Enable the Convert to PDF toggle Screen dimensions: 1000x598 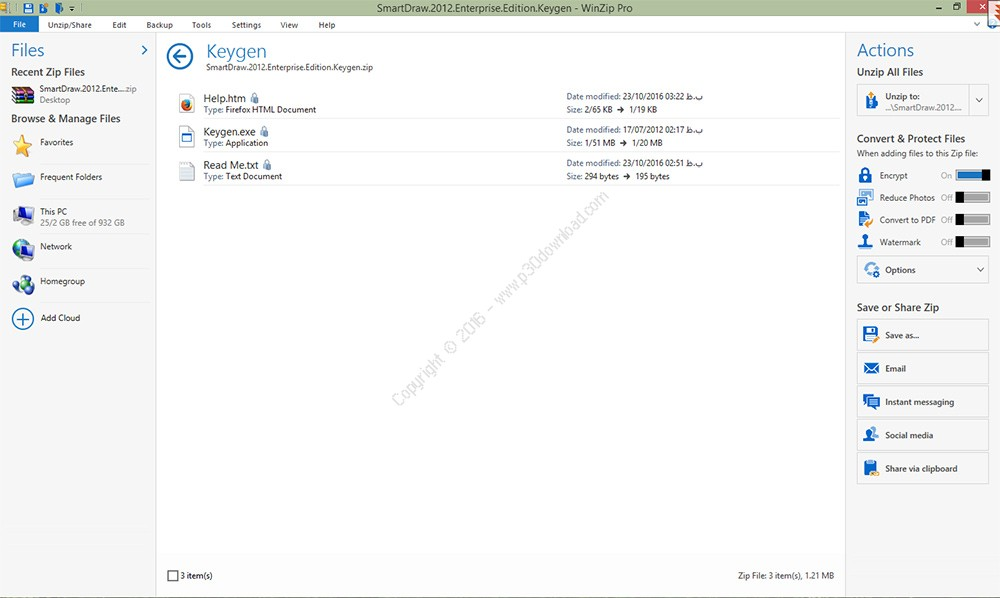(973, 220)
